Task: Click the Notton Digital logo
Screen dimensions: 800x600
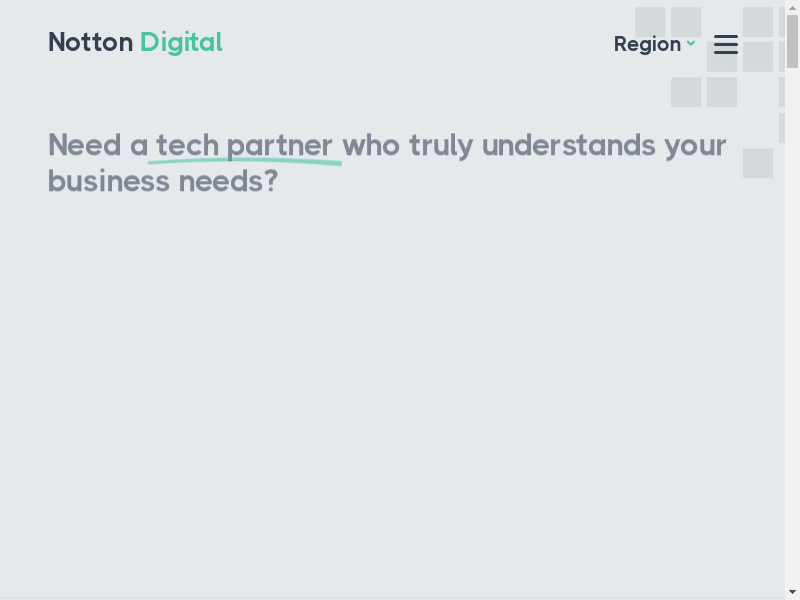Action: tap(135, 42)
